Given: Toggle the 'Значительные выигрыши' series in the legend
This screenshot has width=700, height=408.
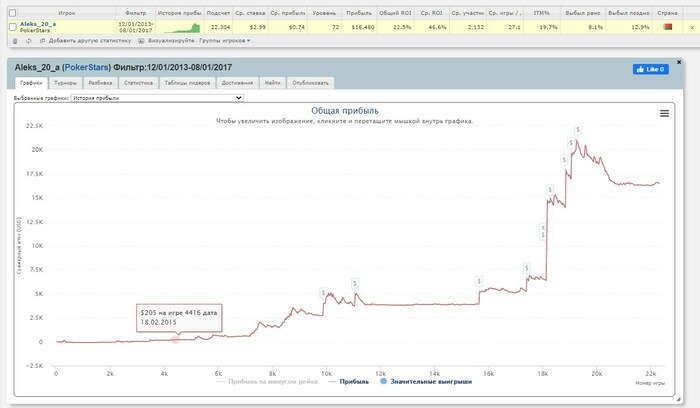Looking at the screenshot, I should pos(426,382).
